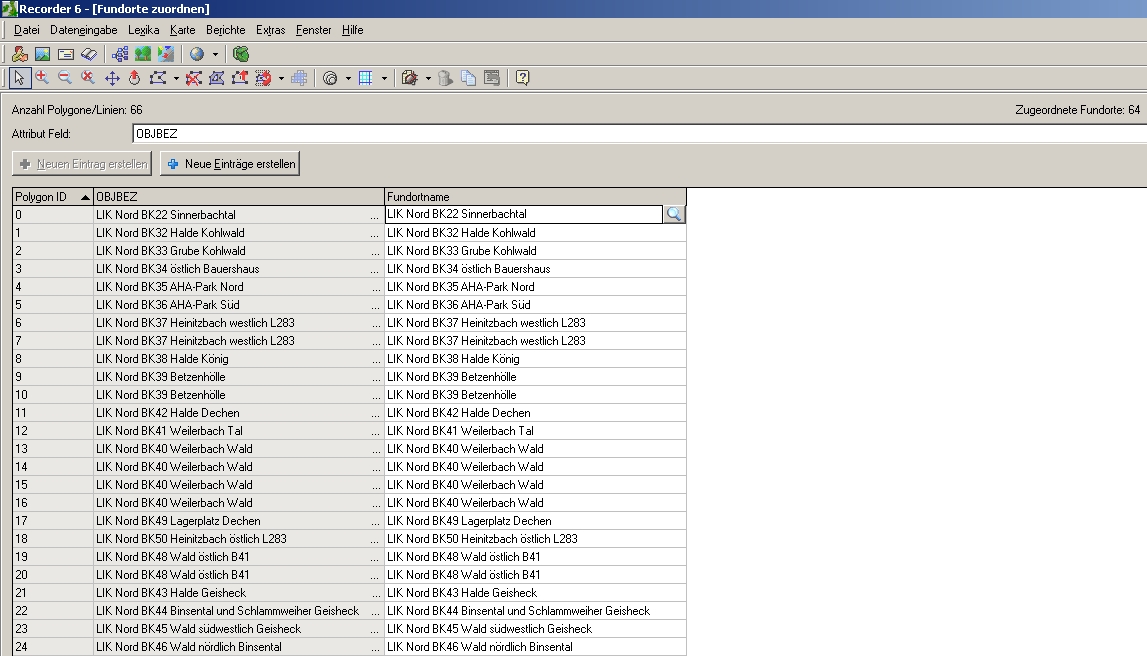Open dropdown next to concentric circles icon

pos(348,78)
